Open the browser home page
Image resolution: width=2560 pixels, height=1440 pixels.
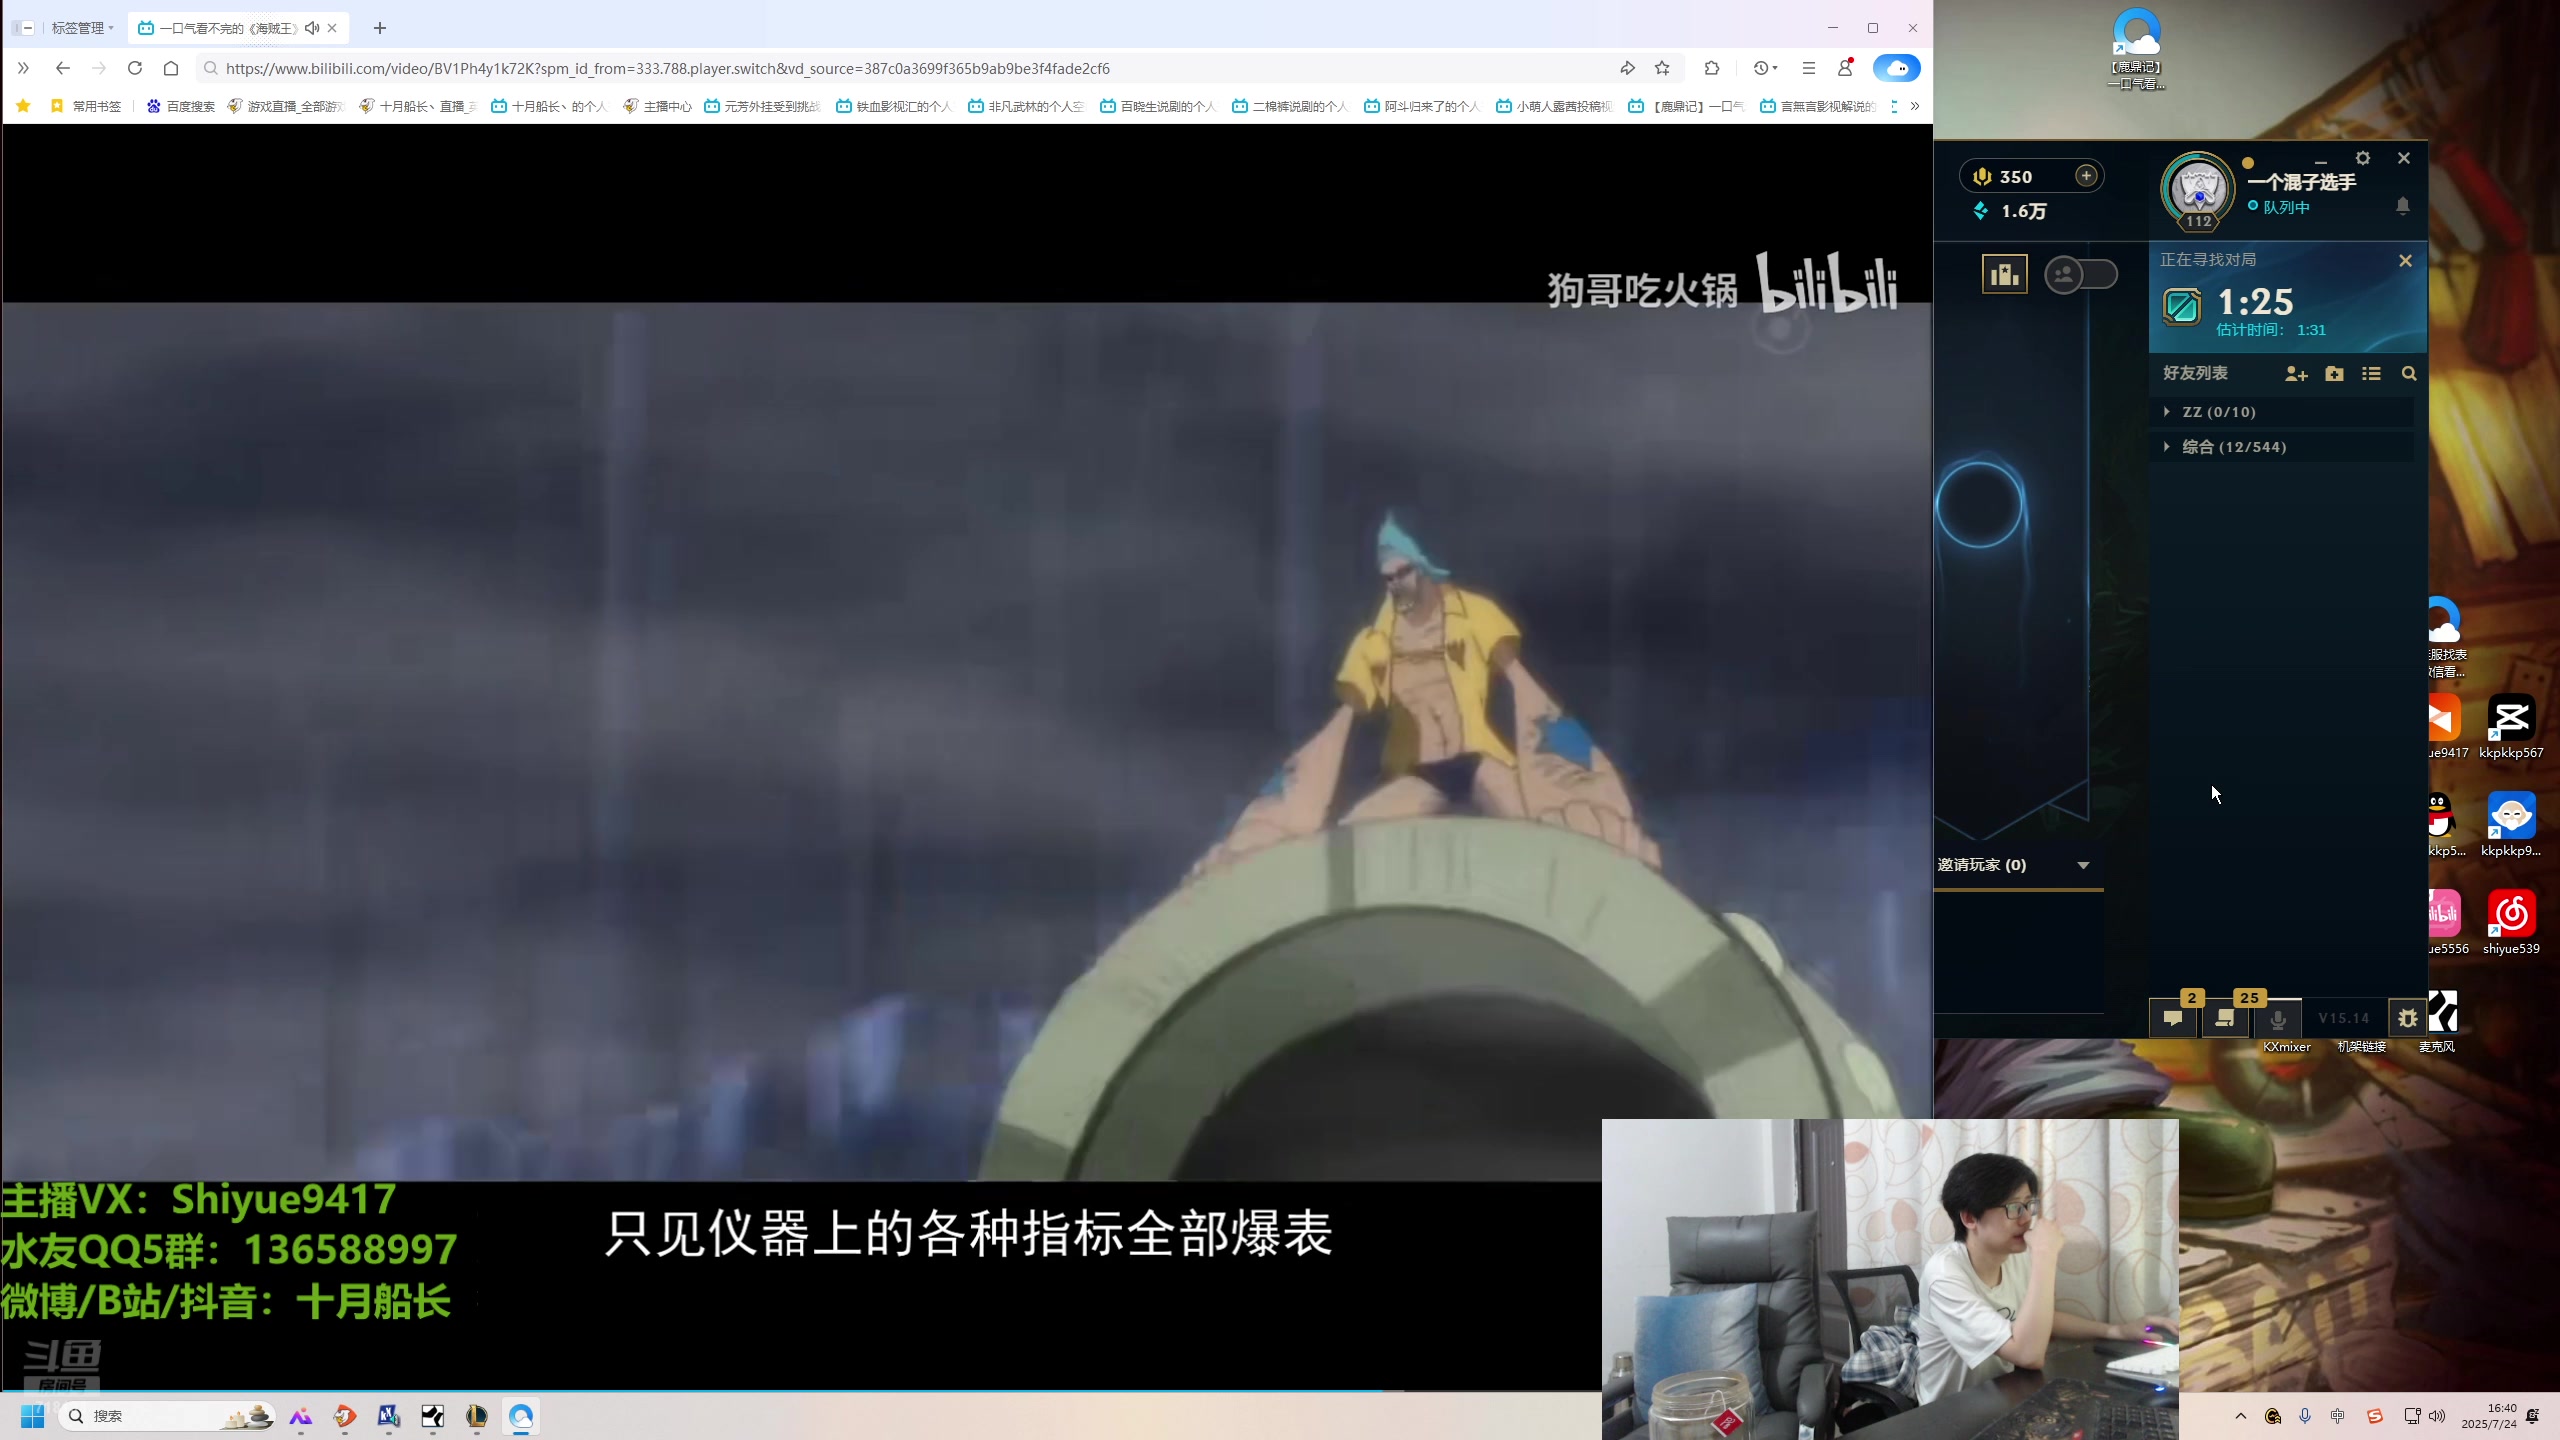[171, 68]
